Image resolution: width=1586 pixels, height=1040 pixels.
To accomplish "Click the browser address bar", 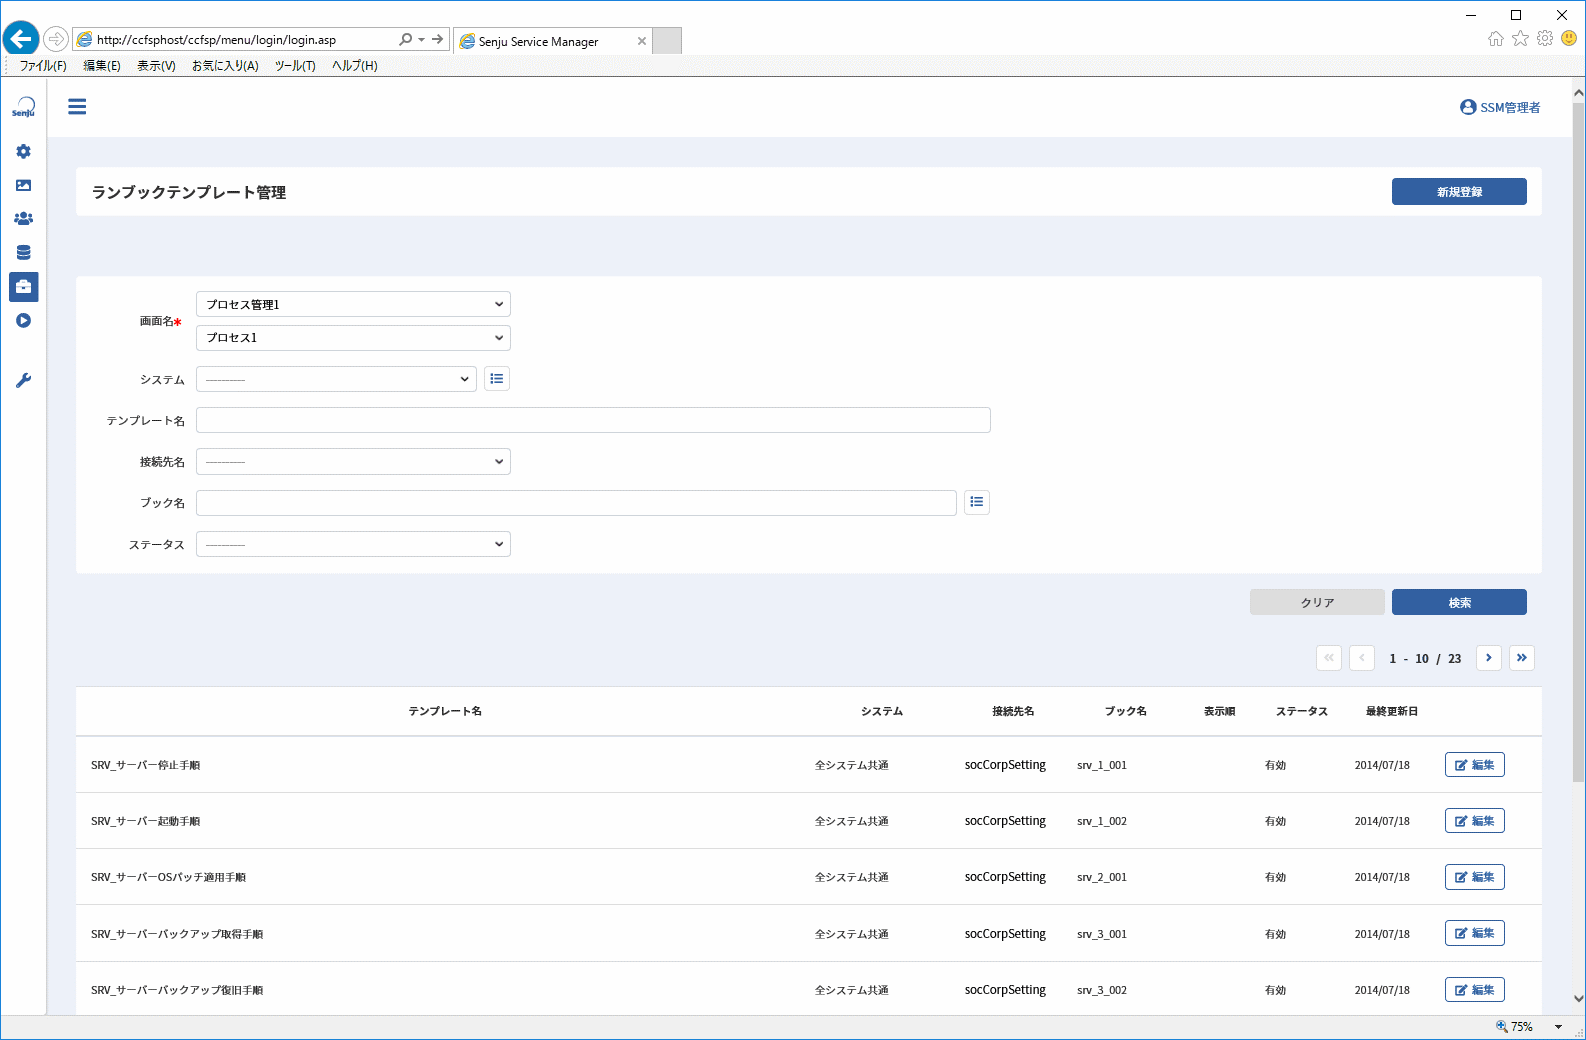I will pos(245,39).
